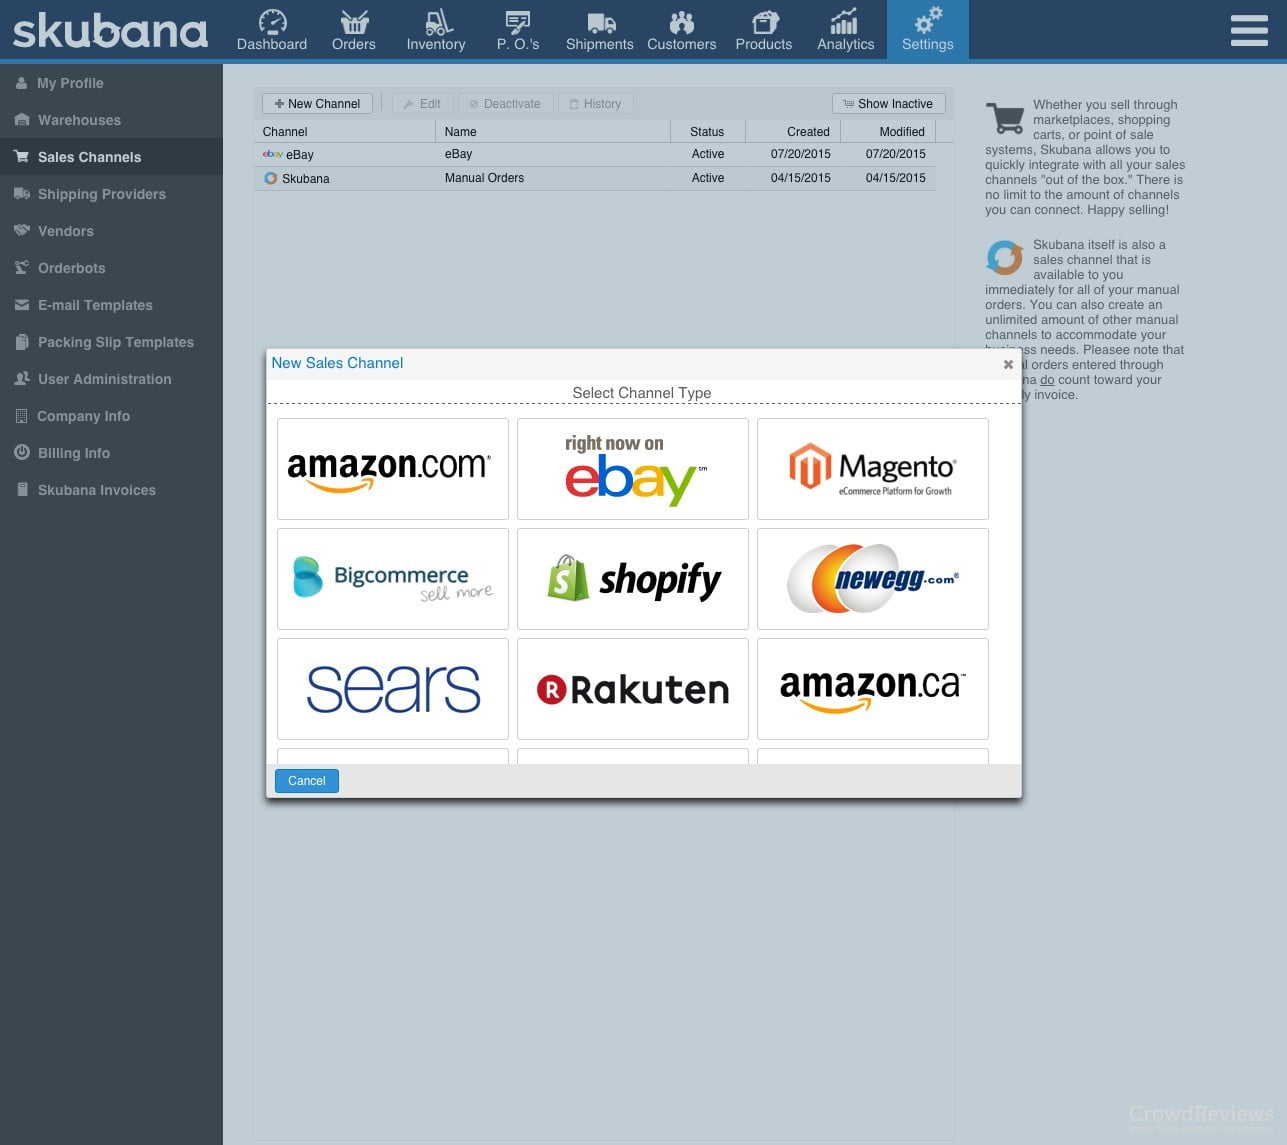Screen dimensions: 1287x1145
Task: Click the hamburger menu in the top right
Action: 1248,30
